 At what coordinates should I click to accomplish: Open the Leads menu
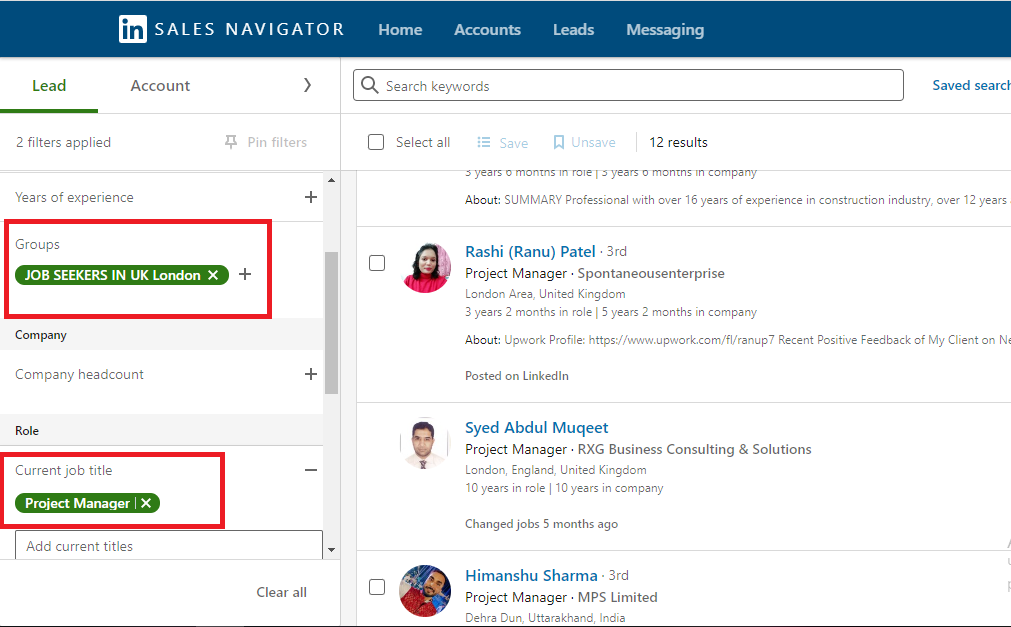click(x=574, y=30)
